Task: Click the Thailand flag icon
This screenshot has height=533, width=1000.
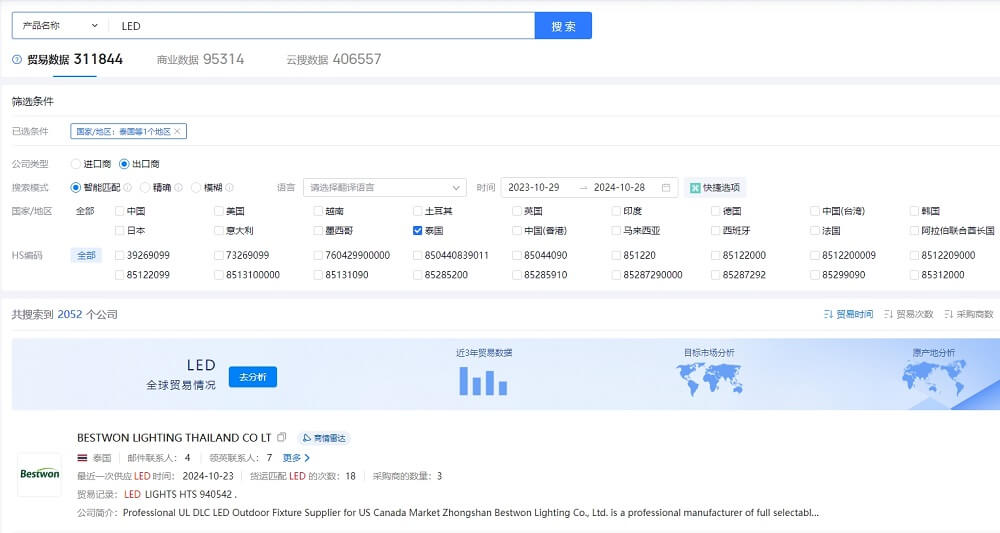Action: [x=82, y=458]
